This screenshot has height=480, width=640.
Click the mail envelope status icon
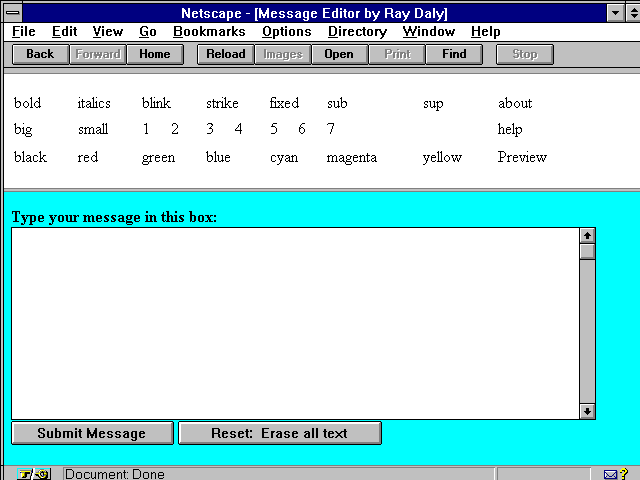click(x=611, y=475)
